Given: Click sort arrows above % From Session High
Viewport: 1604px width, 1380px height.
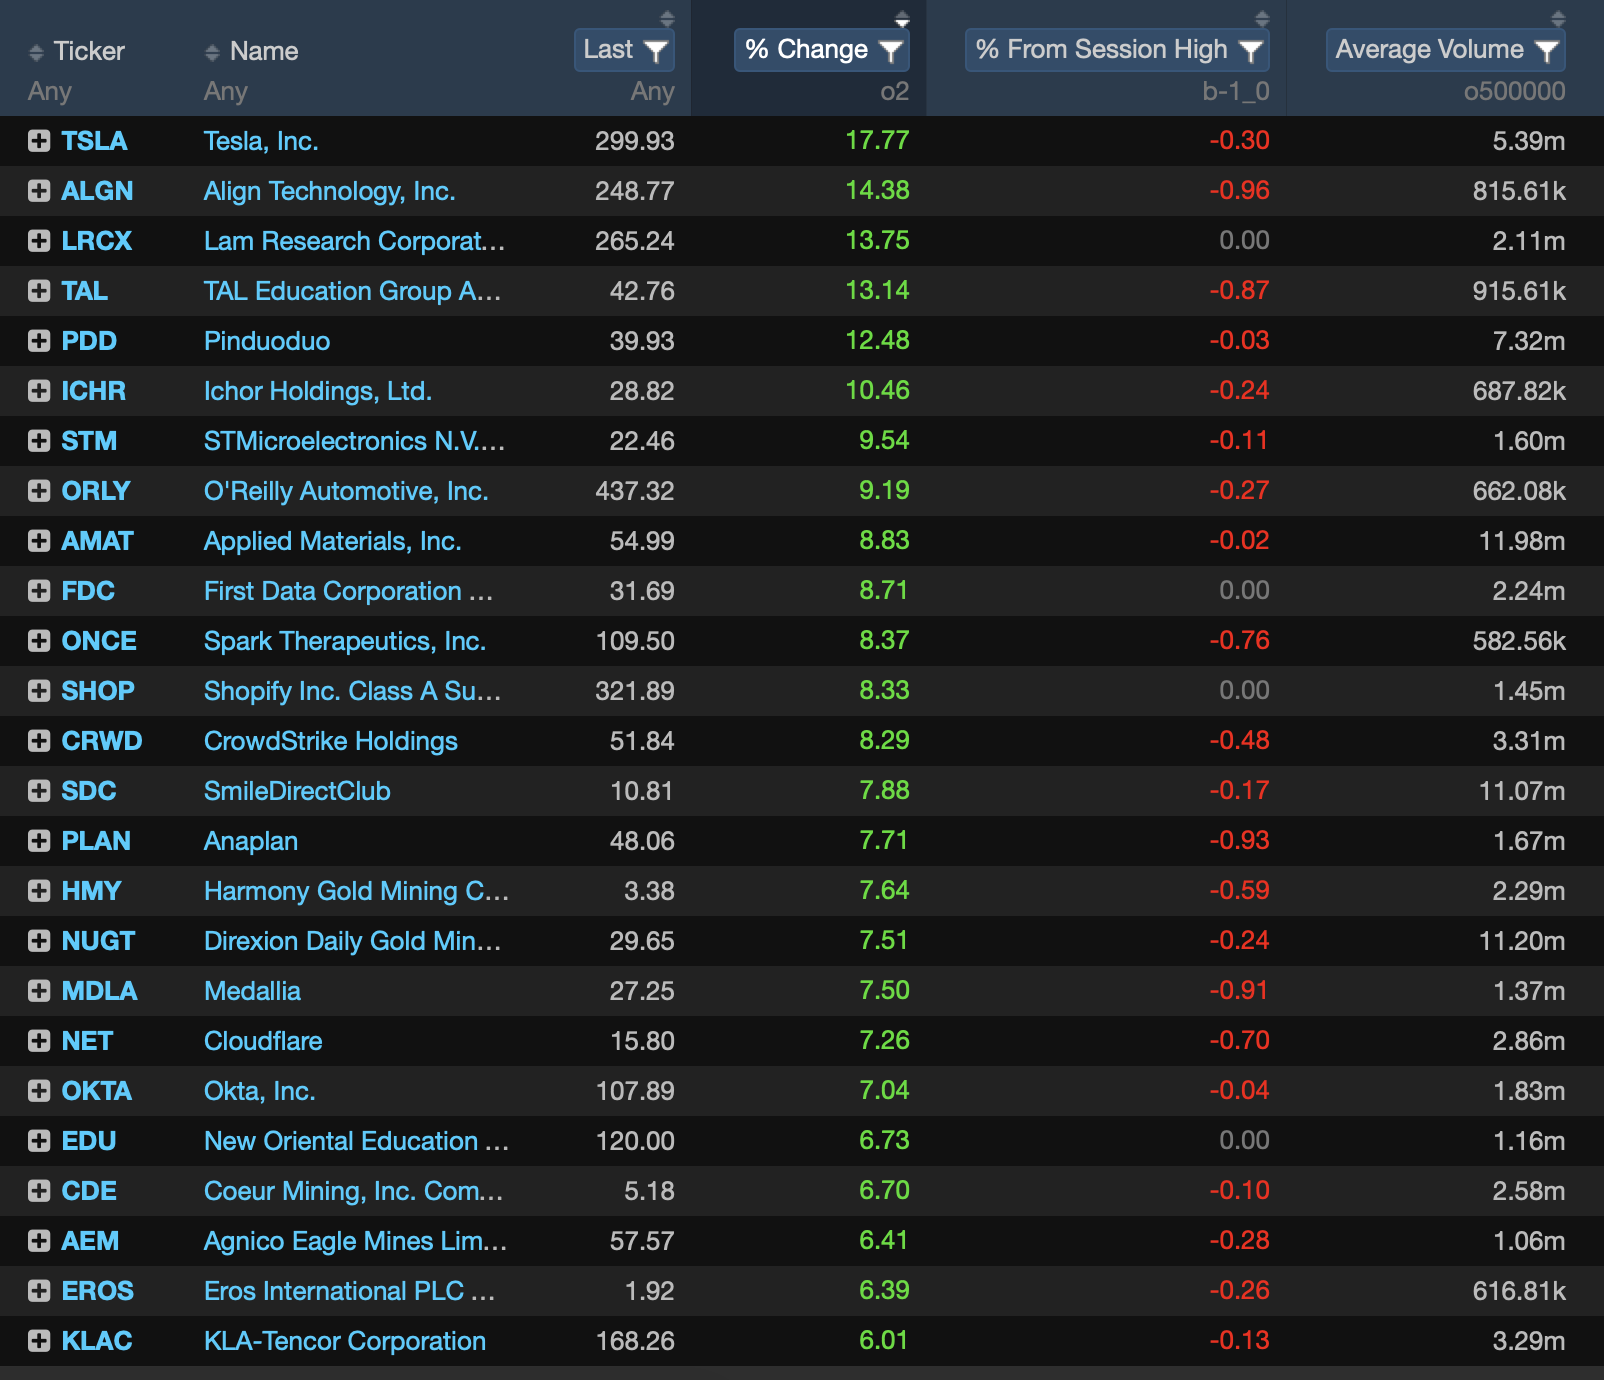Looking at the screenshot, I should (x=1262, y=18).
